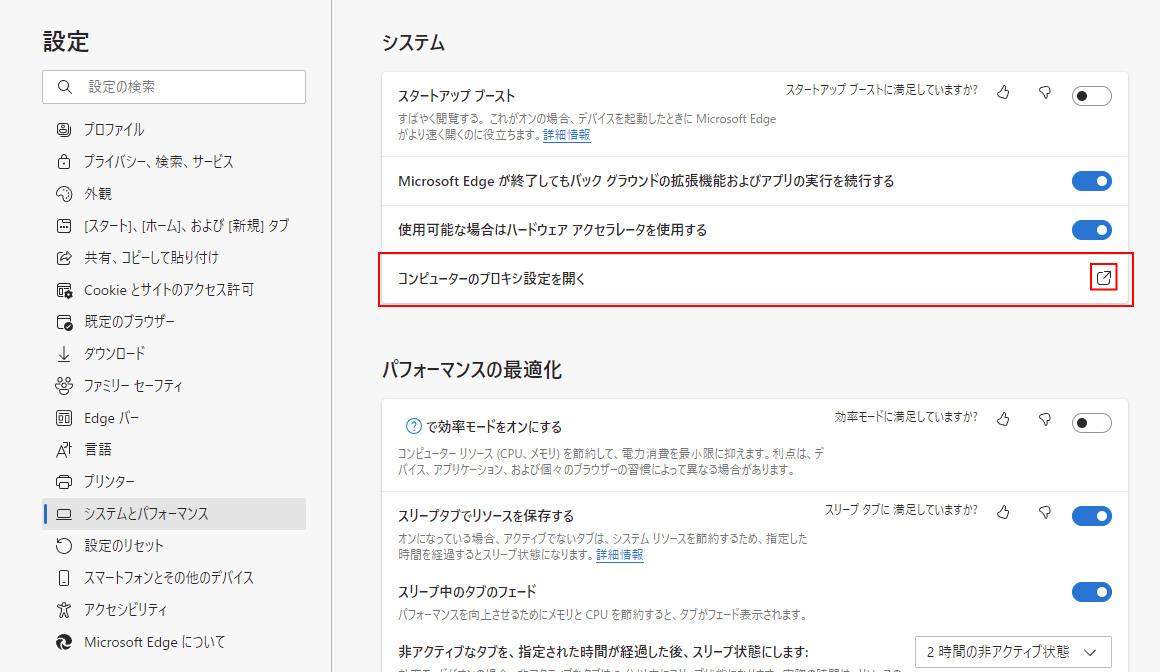Disable スリープタブでリソースを保存する toggle
The height and width of the screenshot is (672, 1160).
[1091, 516]
